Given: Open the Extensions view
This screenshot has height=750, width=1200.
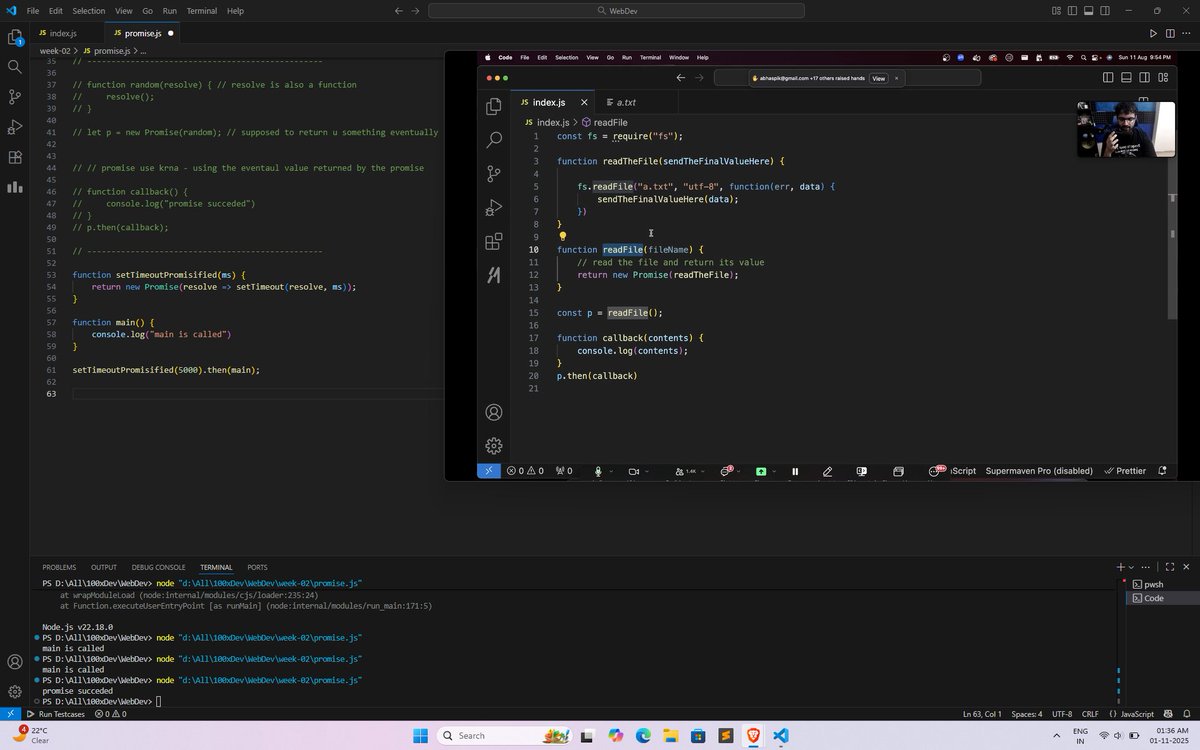Looking at the screenshot, I should [x=15, y=157].
